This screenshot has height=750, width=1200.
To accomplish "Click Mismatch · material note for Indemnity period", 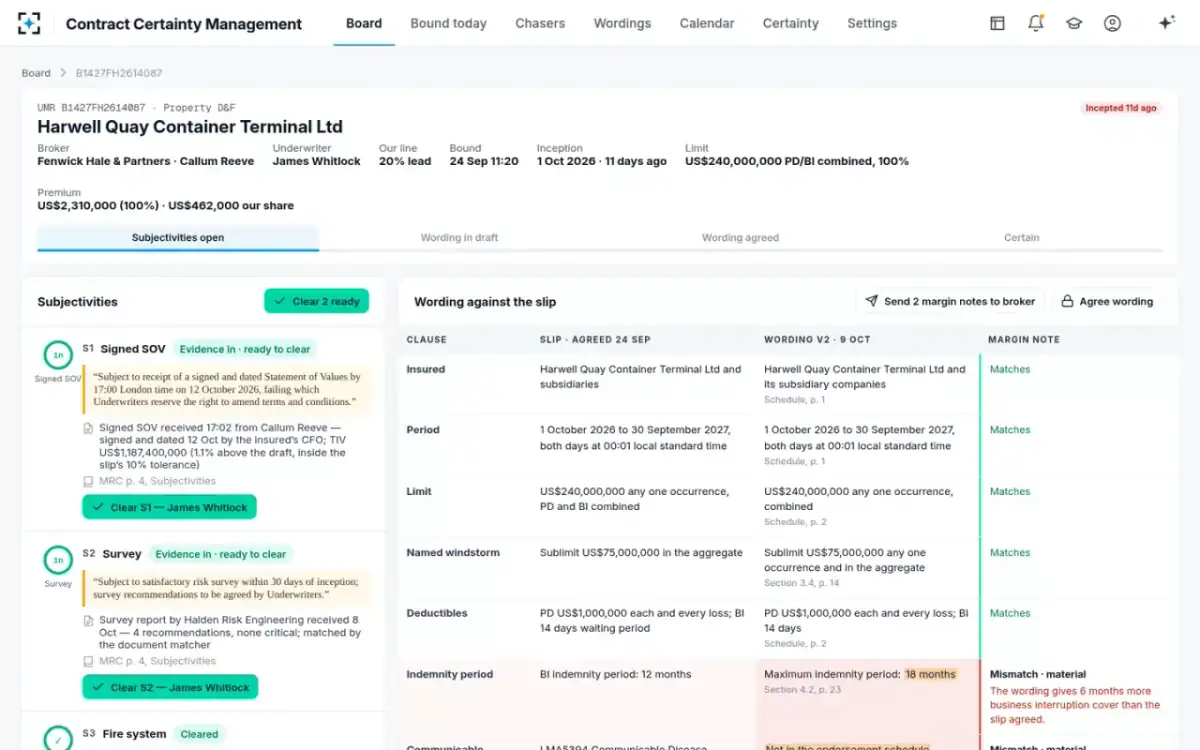I will coord(1038,674).
